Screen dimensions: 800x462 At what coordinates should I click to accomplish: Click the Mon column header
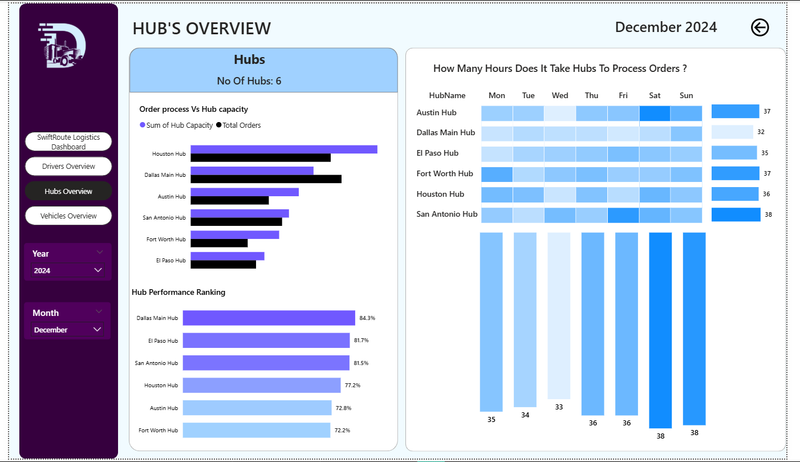[x=496, y=95]
